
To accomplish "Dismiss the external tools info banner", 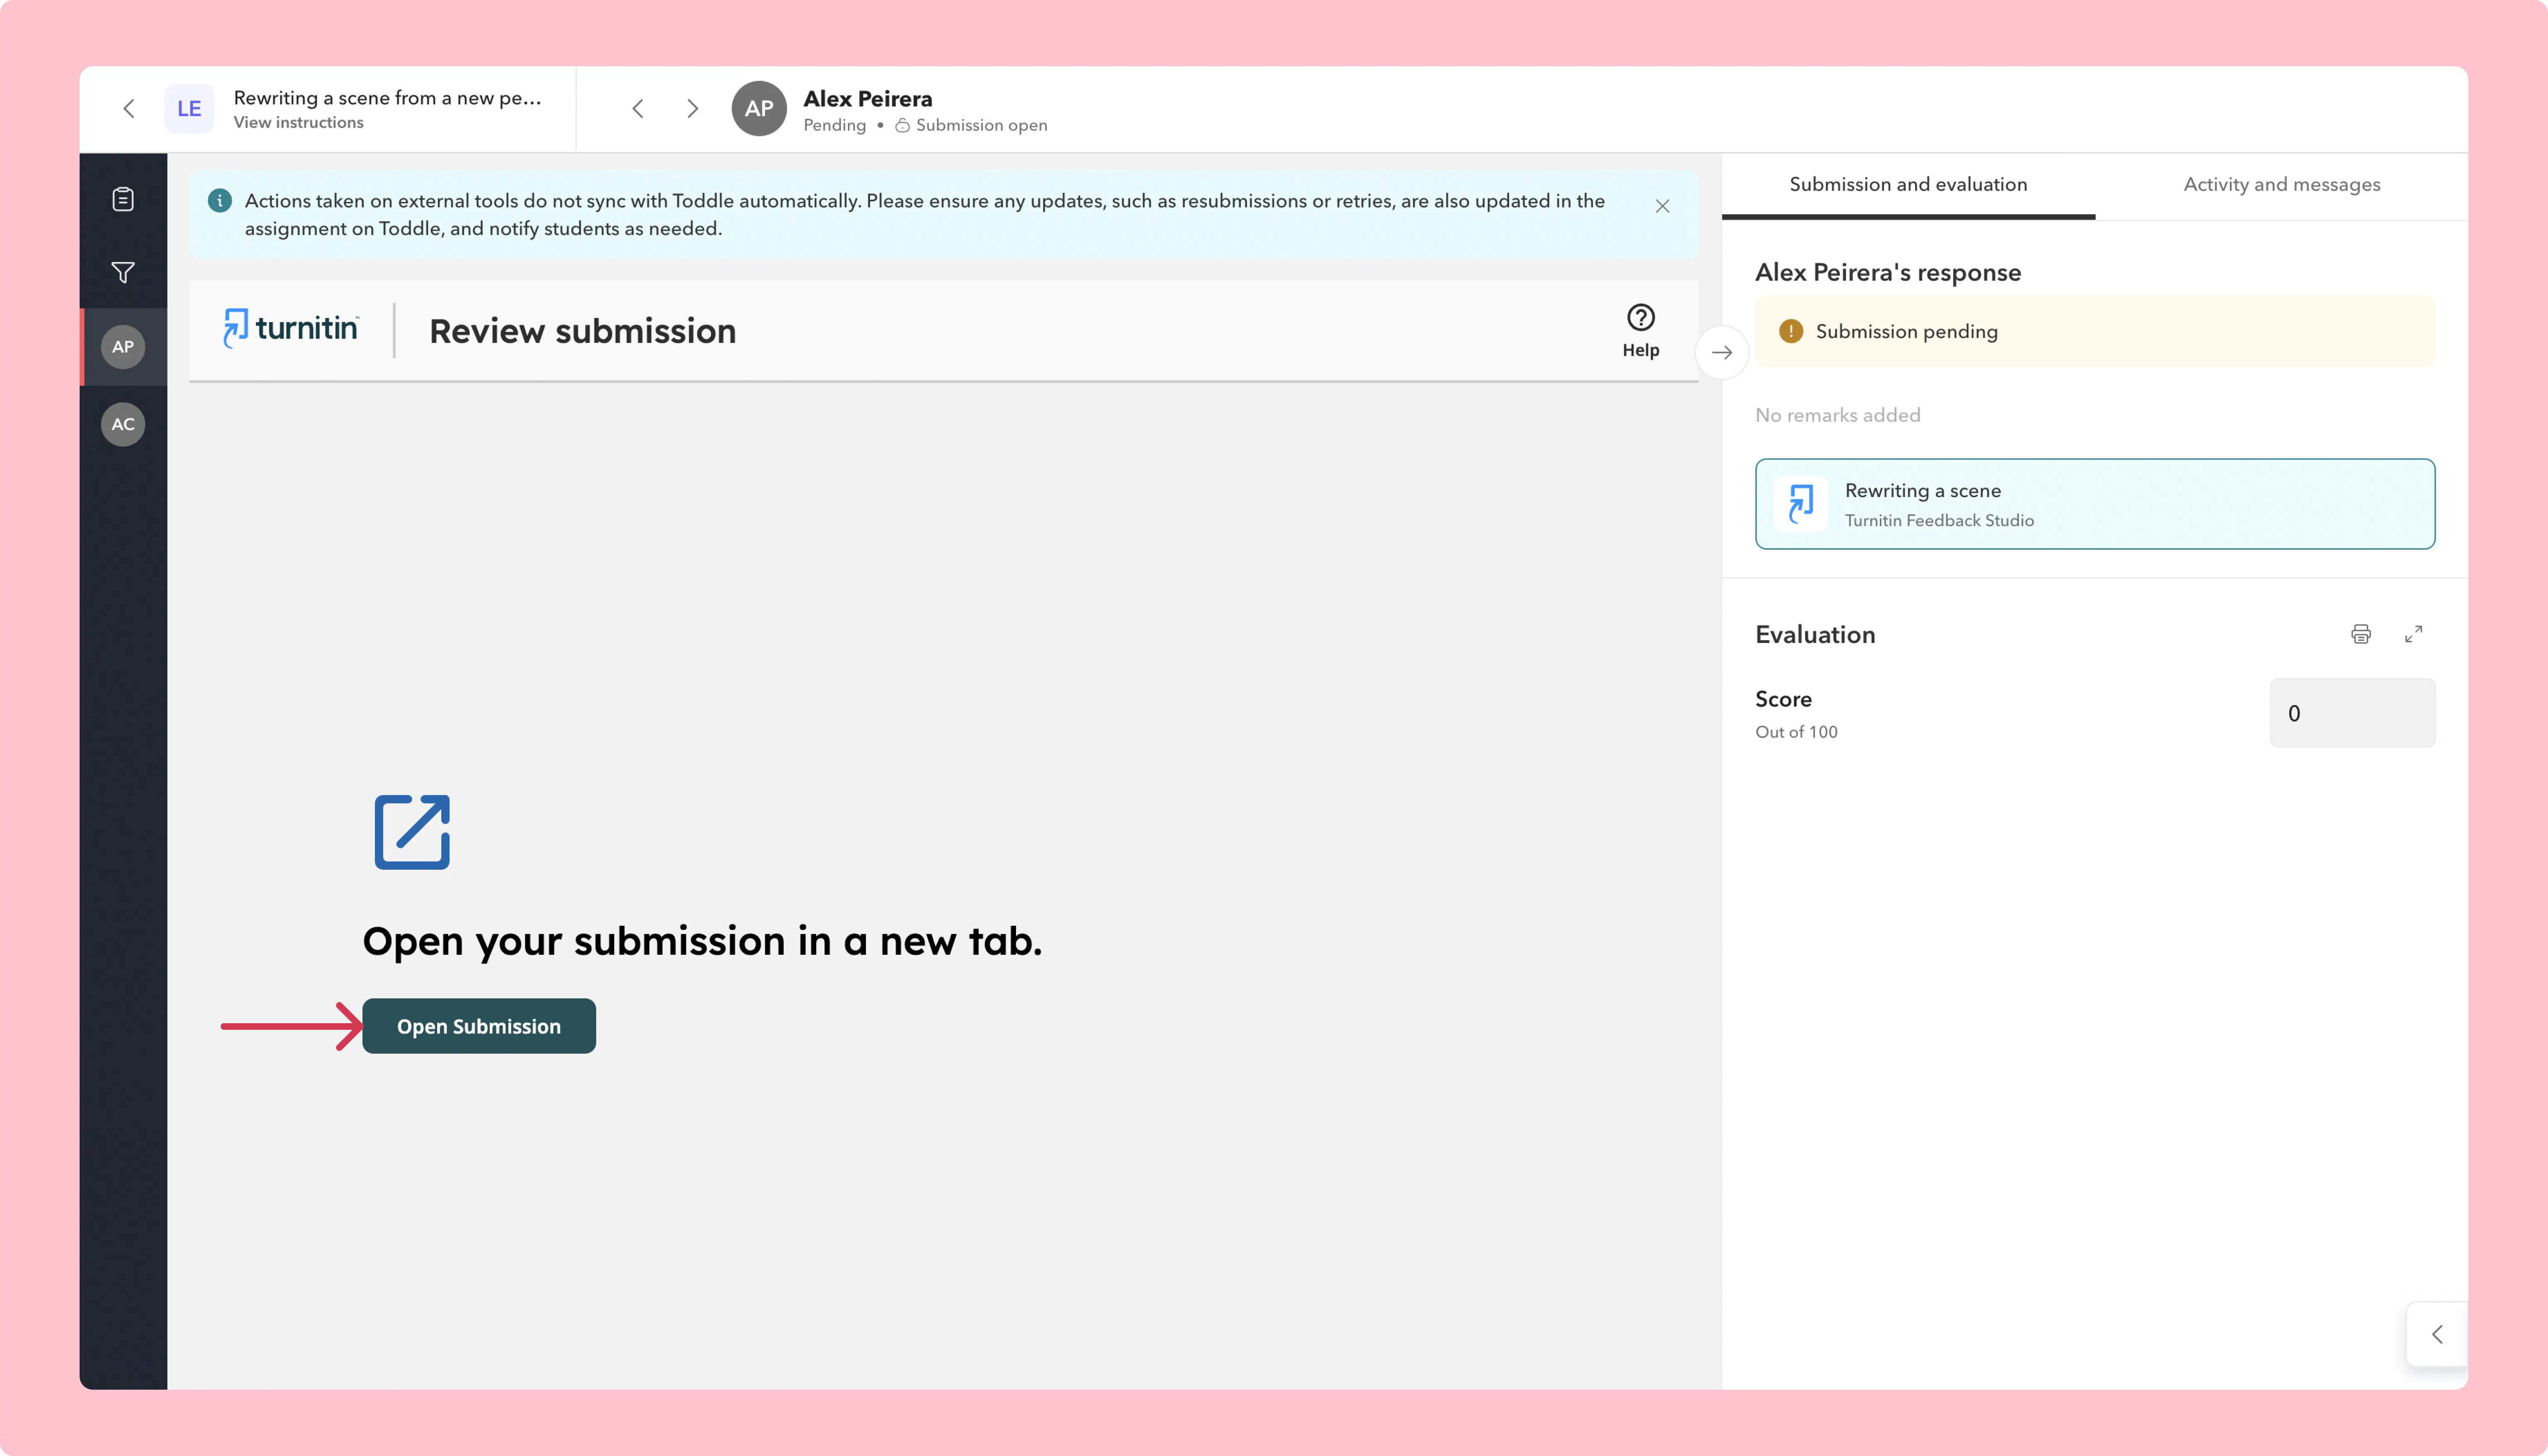I will coord(1662,206).
